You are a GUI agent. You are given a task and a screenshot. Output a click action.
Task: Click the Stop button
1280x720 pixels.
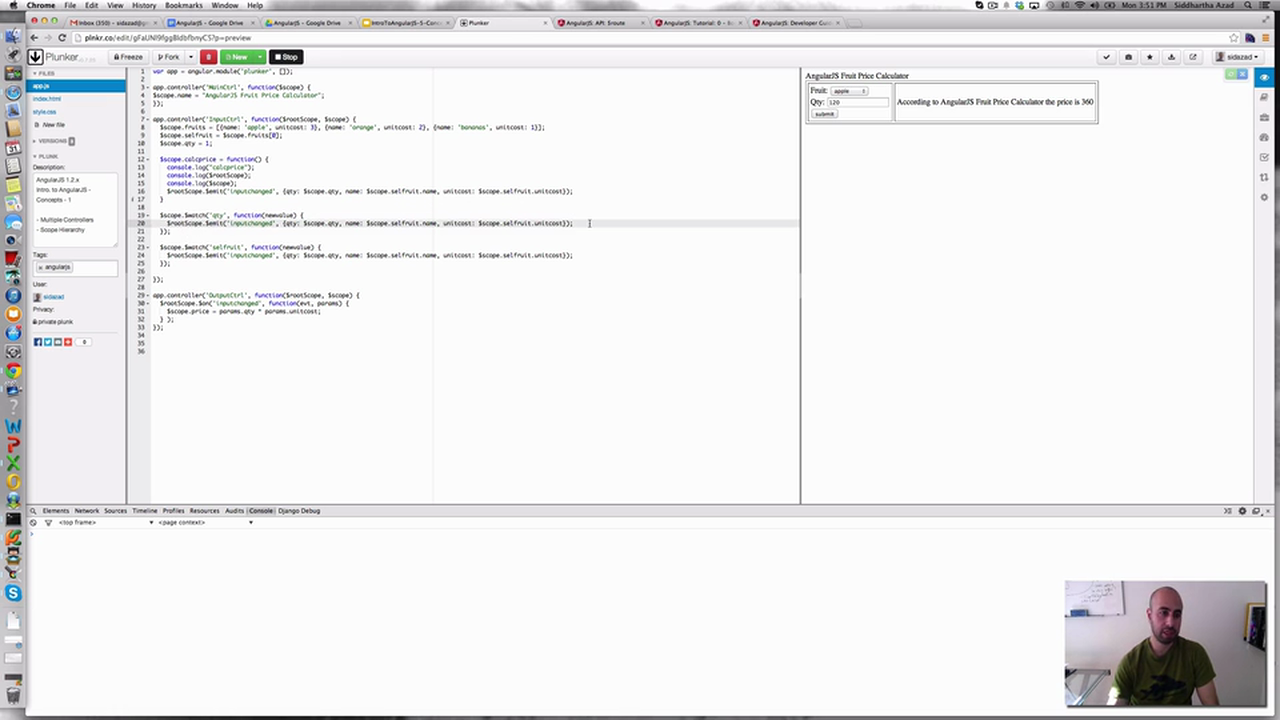coord(286,57)
